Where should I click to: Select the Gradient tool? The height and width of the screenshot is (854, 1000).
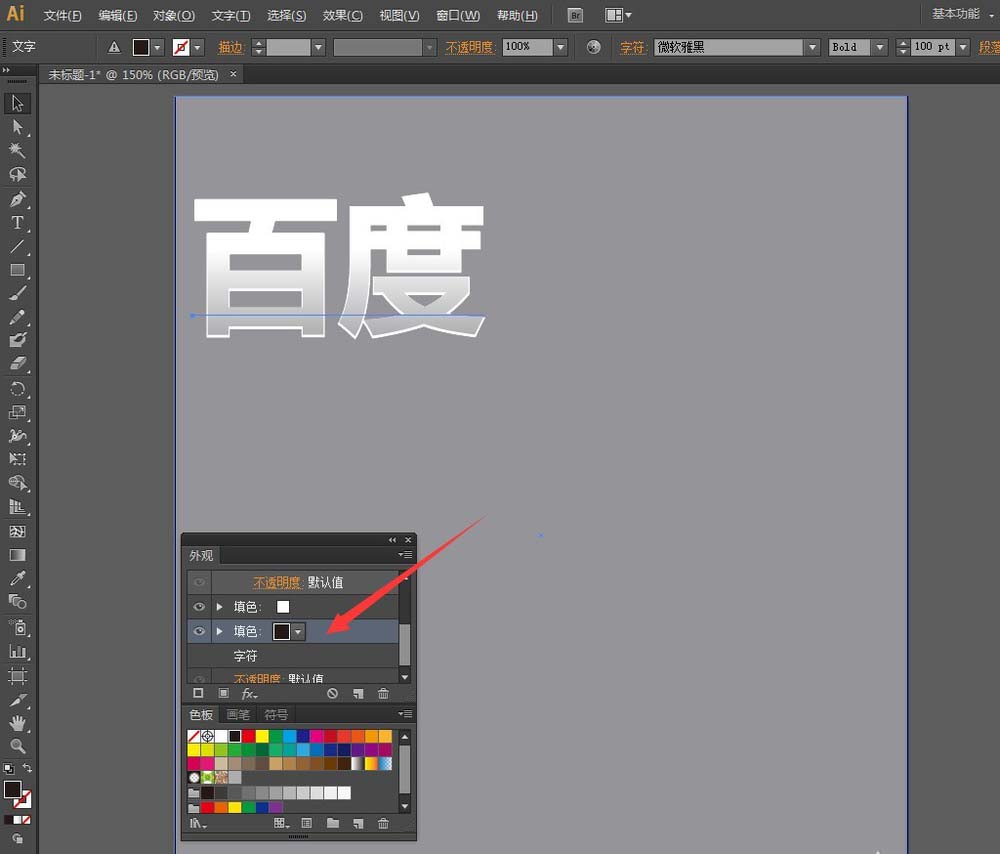coord(17,555)
